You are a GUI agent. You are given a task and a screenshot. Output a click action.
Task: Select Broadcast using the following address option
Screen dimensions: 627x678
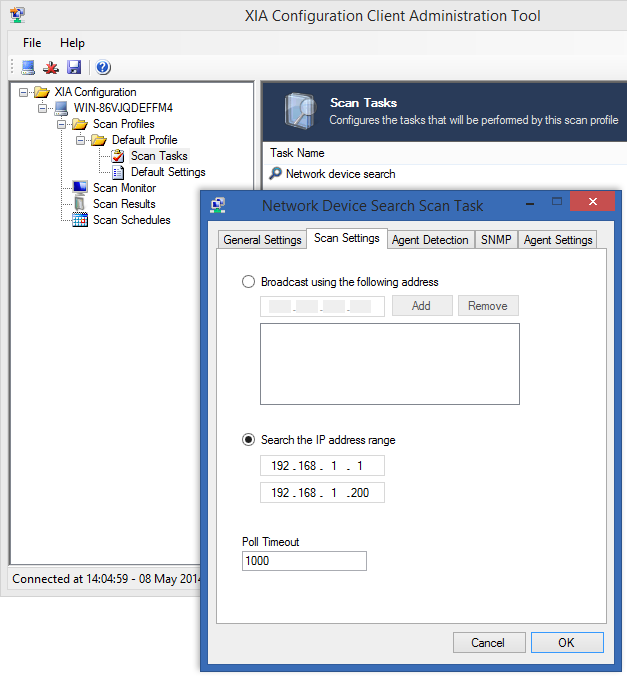(x=248, y=282)
